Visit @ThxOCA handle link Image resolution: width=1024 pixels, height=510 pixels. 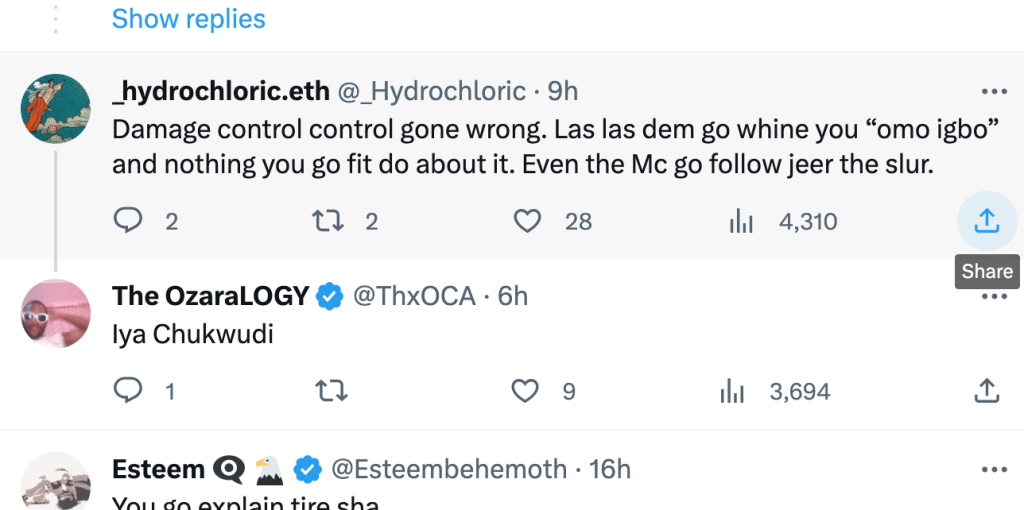click(414, 296)
